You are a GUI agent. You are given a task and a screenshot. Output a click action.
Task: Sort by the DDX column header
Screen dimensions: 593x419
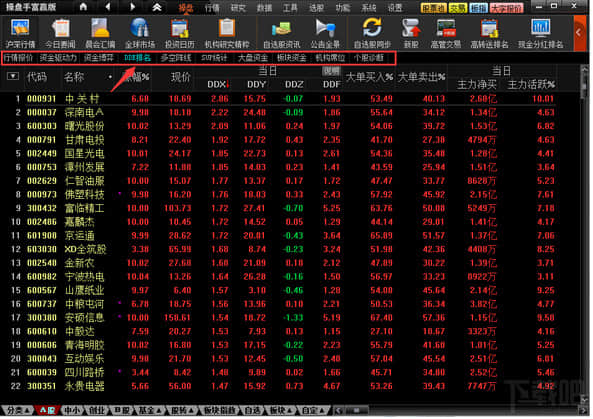coord(218,85)
